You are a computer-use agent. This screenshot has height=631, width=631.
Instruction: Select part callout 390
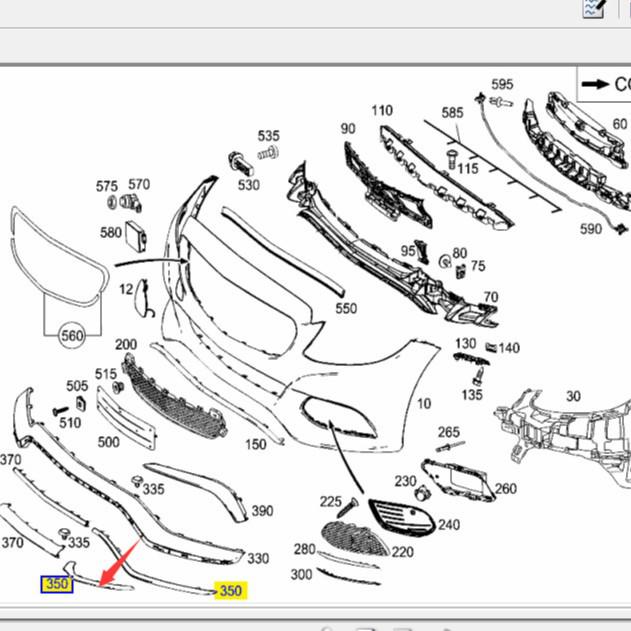[x=262, y=511]
